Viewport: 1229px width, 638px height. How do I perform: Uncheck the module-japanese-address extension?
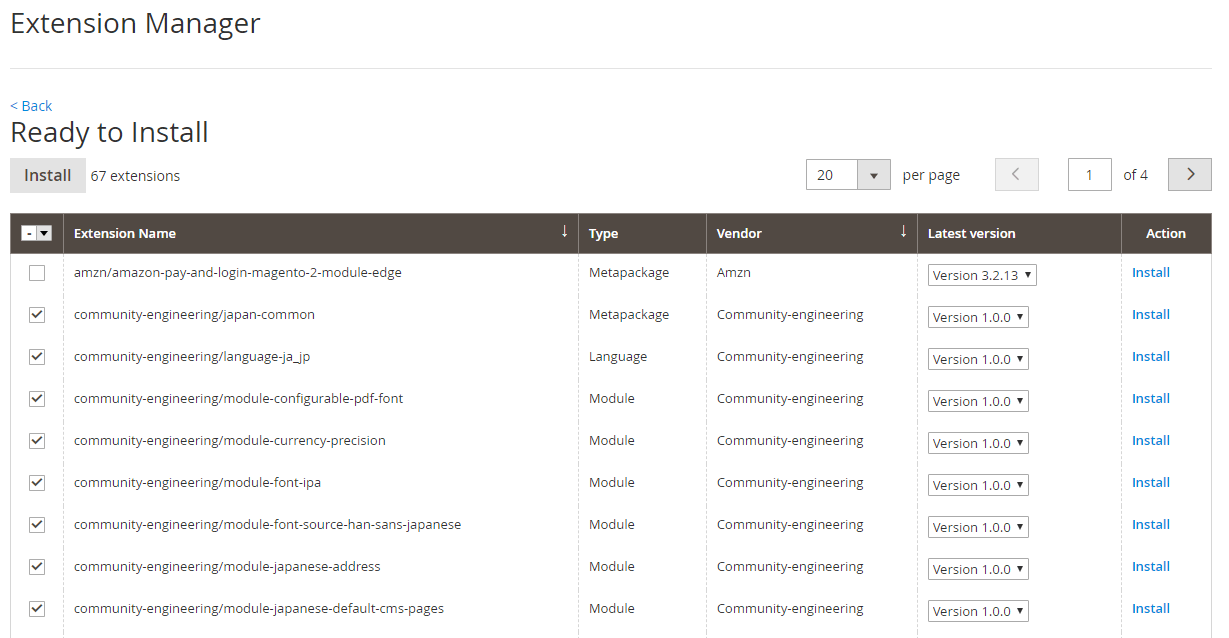[37, 566]
